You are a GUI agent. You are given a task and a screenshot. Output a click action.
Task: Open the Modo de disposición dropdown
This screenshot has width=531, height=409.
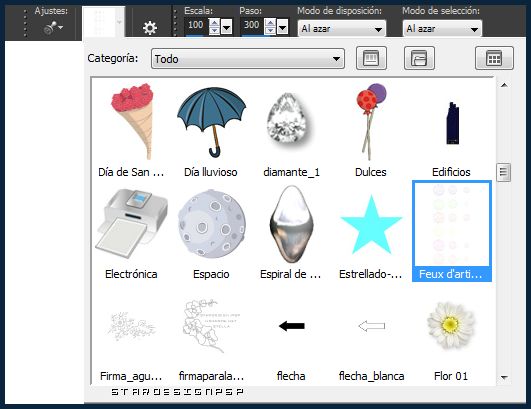(342, 29)
